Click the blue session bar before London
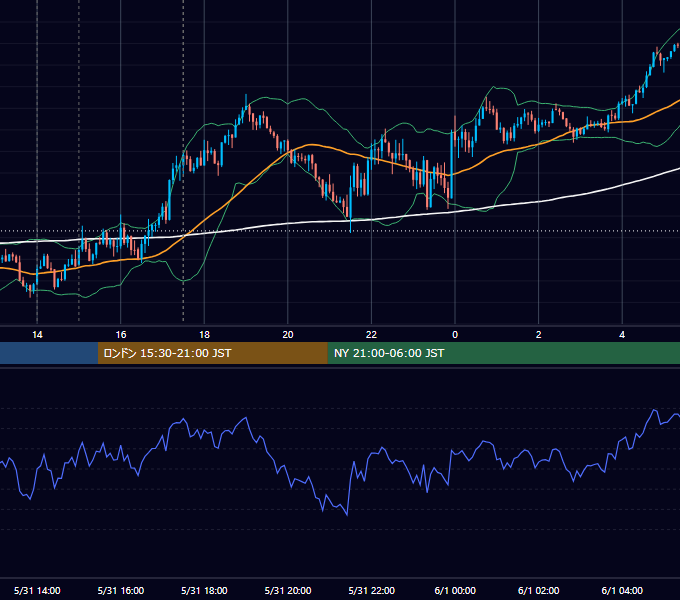This screenshot has width=680, height=600. pos(49,353)
